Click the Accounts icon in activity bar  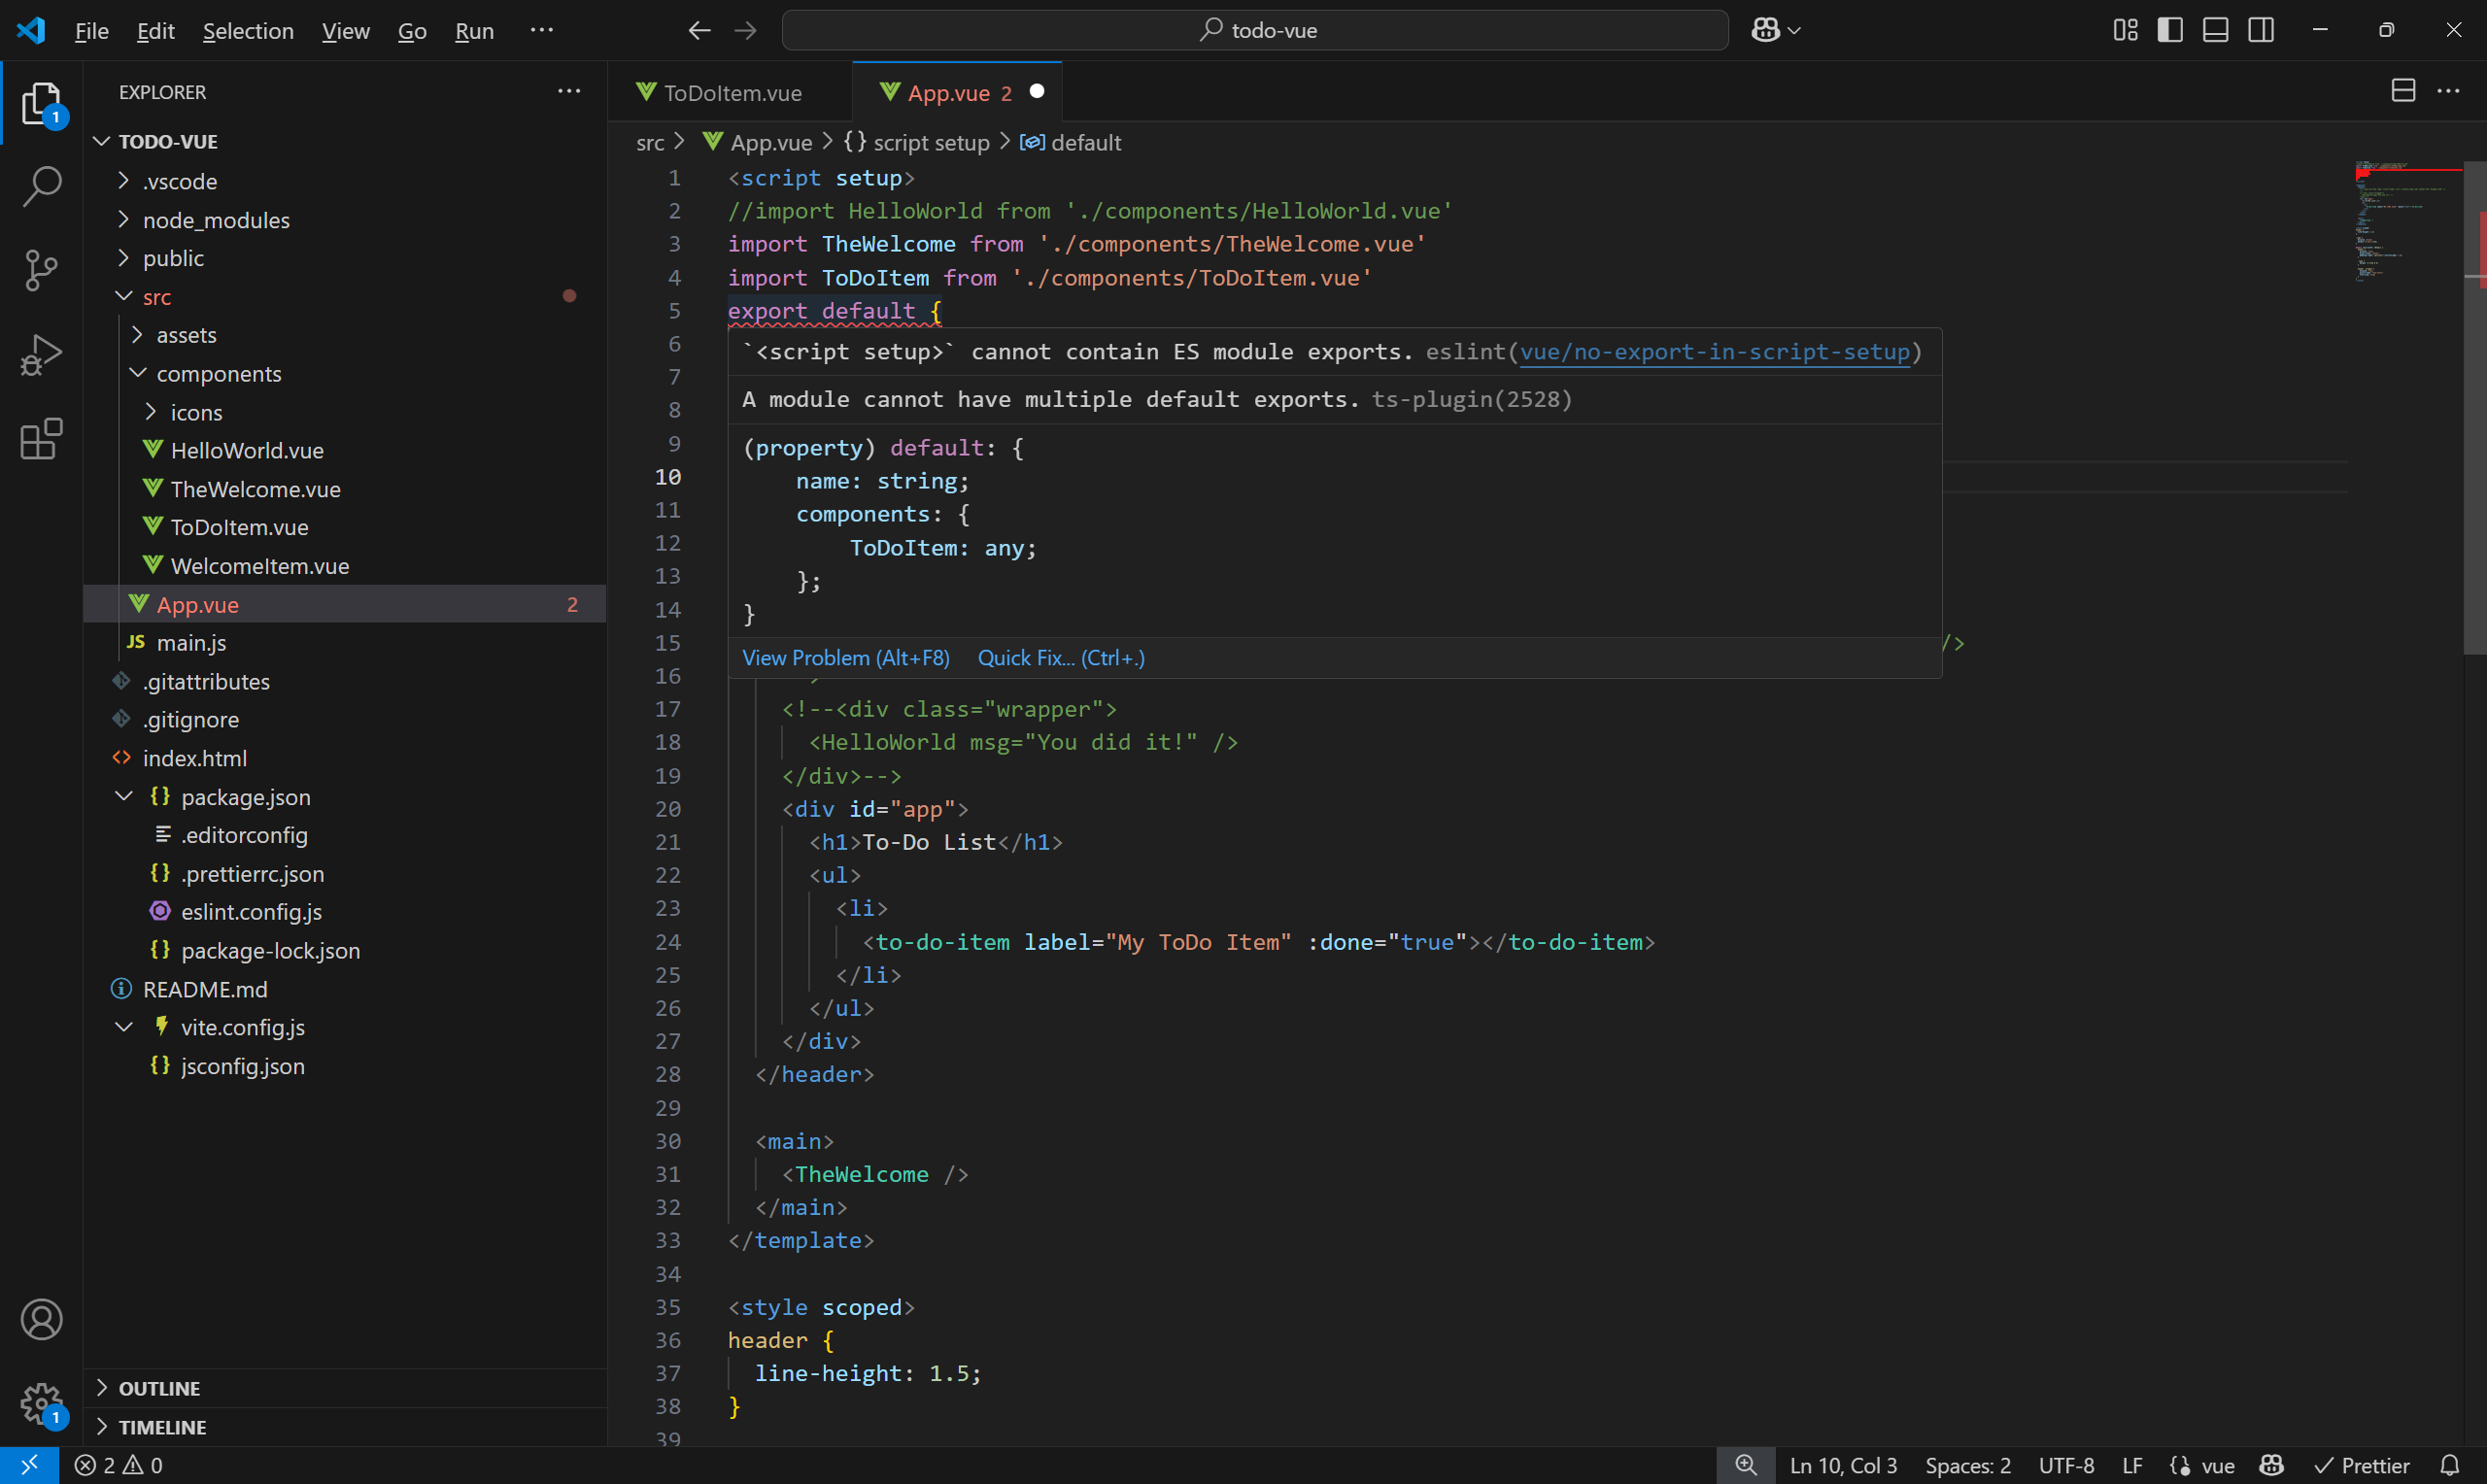click(41, 1319)
